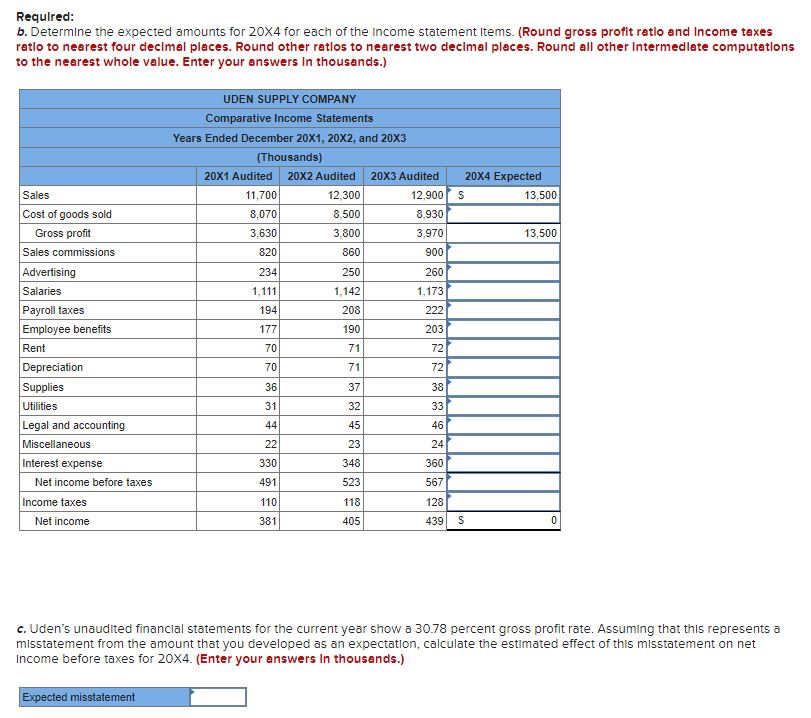Click the Comparative Income Statements heading

click(x=289, y=118)
